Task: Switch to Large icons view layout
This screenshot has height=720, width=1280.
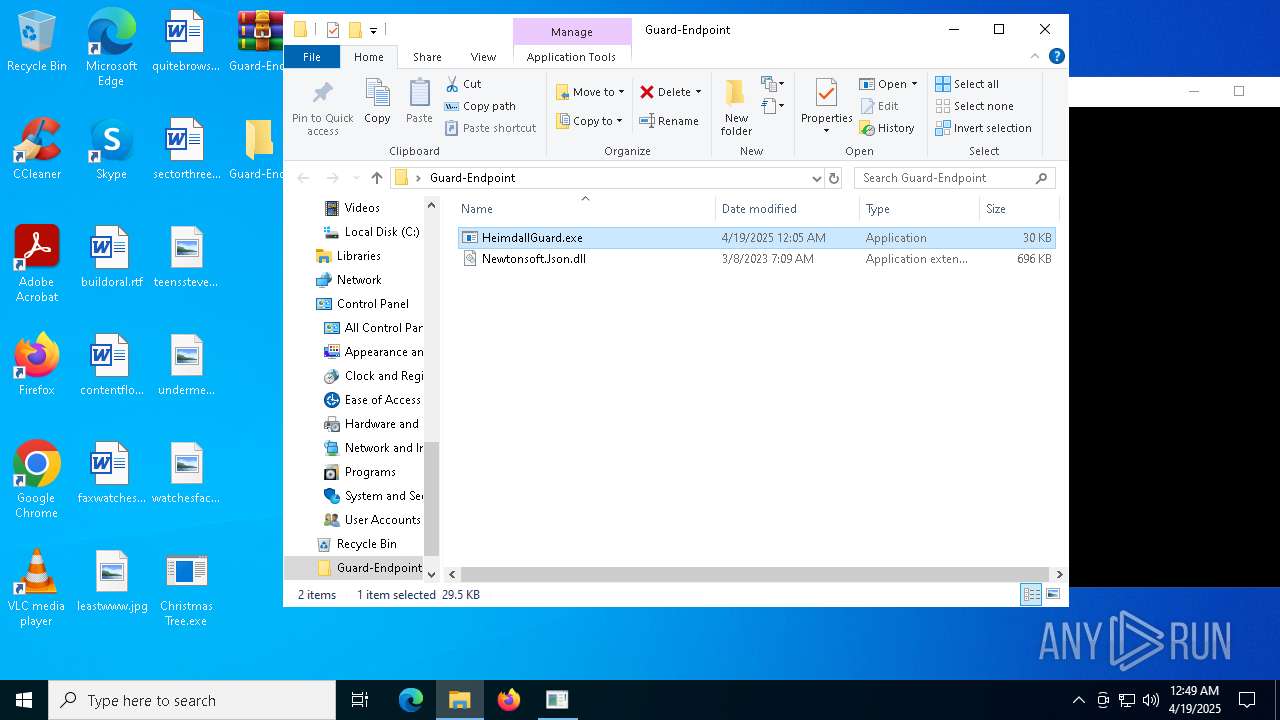Action: pyautogui.click(x=1053, y=595)
